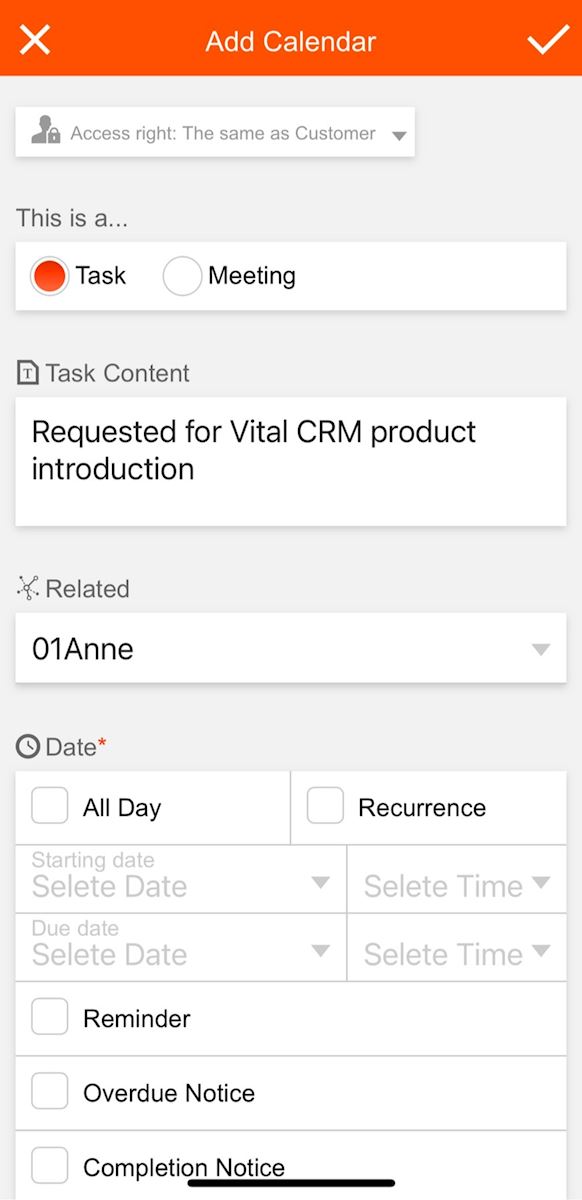Check the Recurrence checkbox
This screenshot has width=582, height=1200.
click(325, 805)
